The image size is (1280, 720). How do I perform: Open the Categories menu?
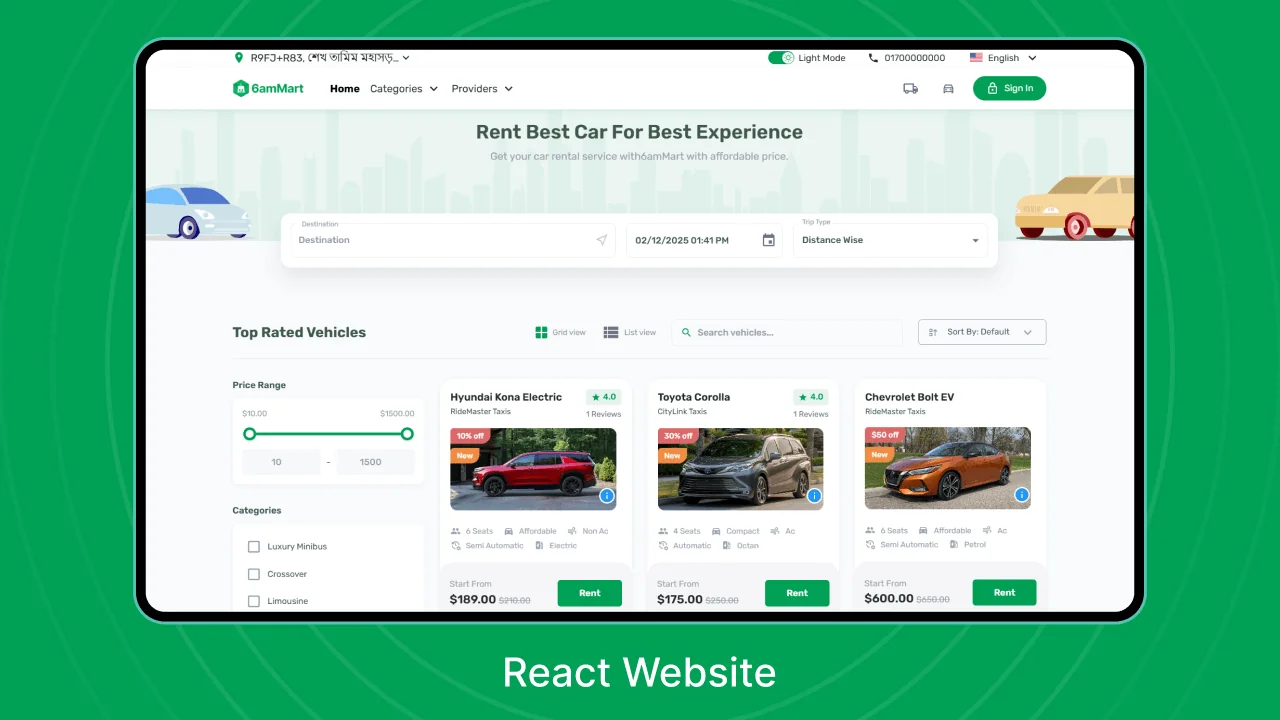[x=404, y=89]
